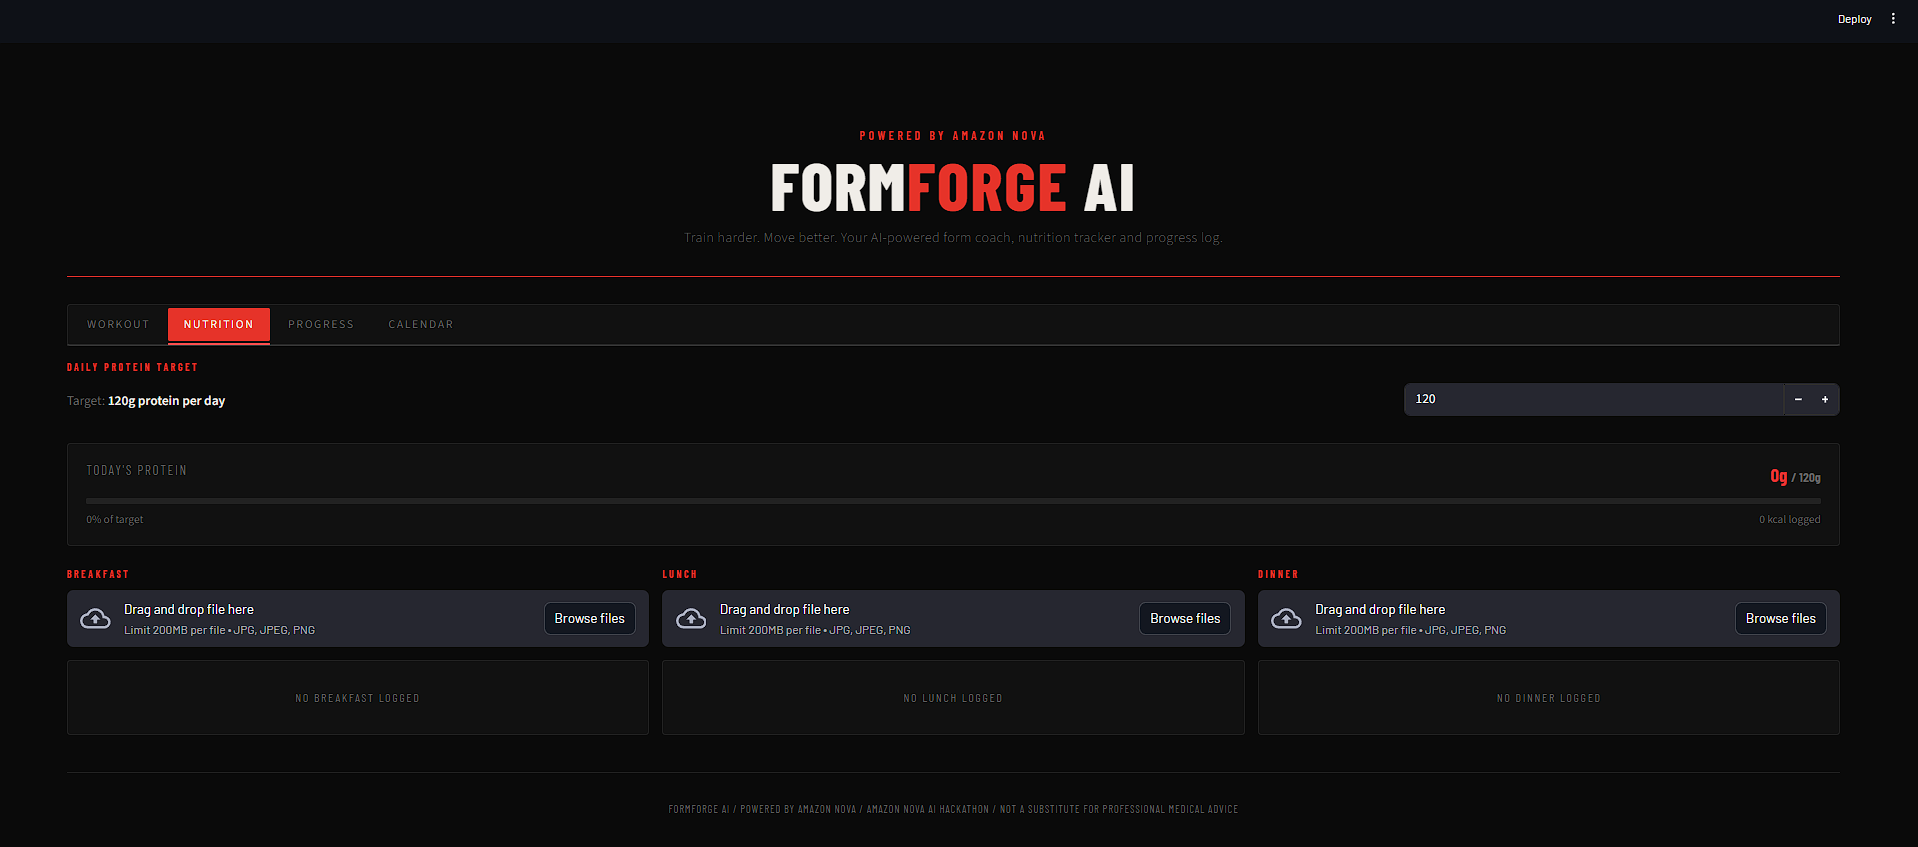The width and height of the screenshot is (1918, 847).
Task: Click the 'Target: 120g protein per day' text
Action: pos(146,401)
